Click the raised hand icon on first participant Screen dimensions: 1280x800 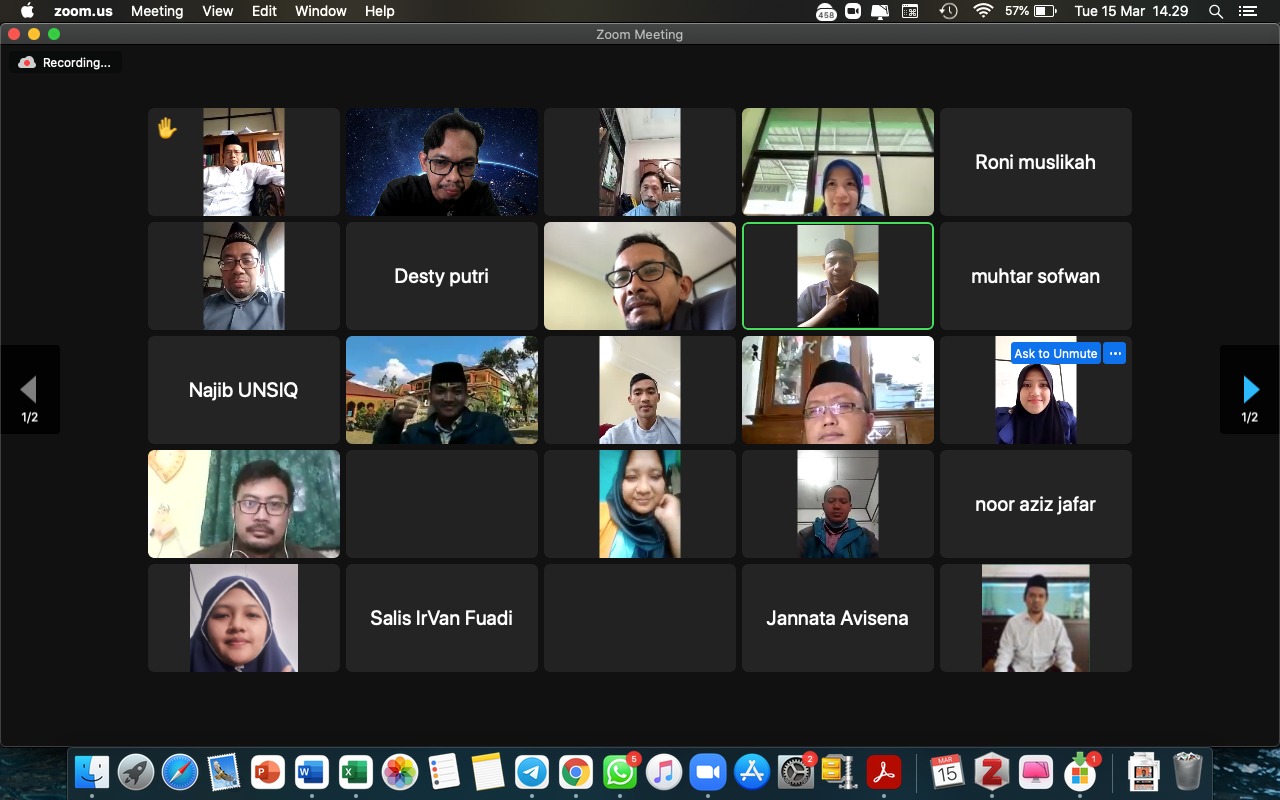click(x=167, y=128)
